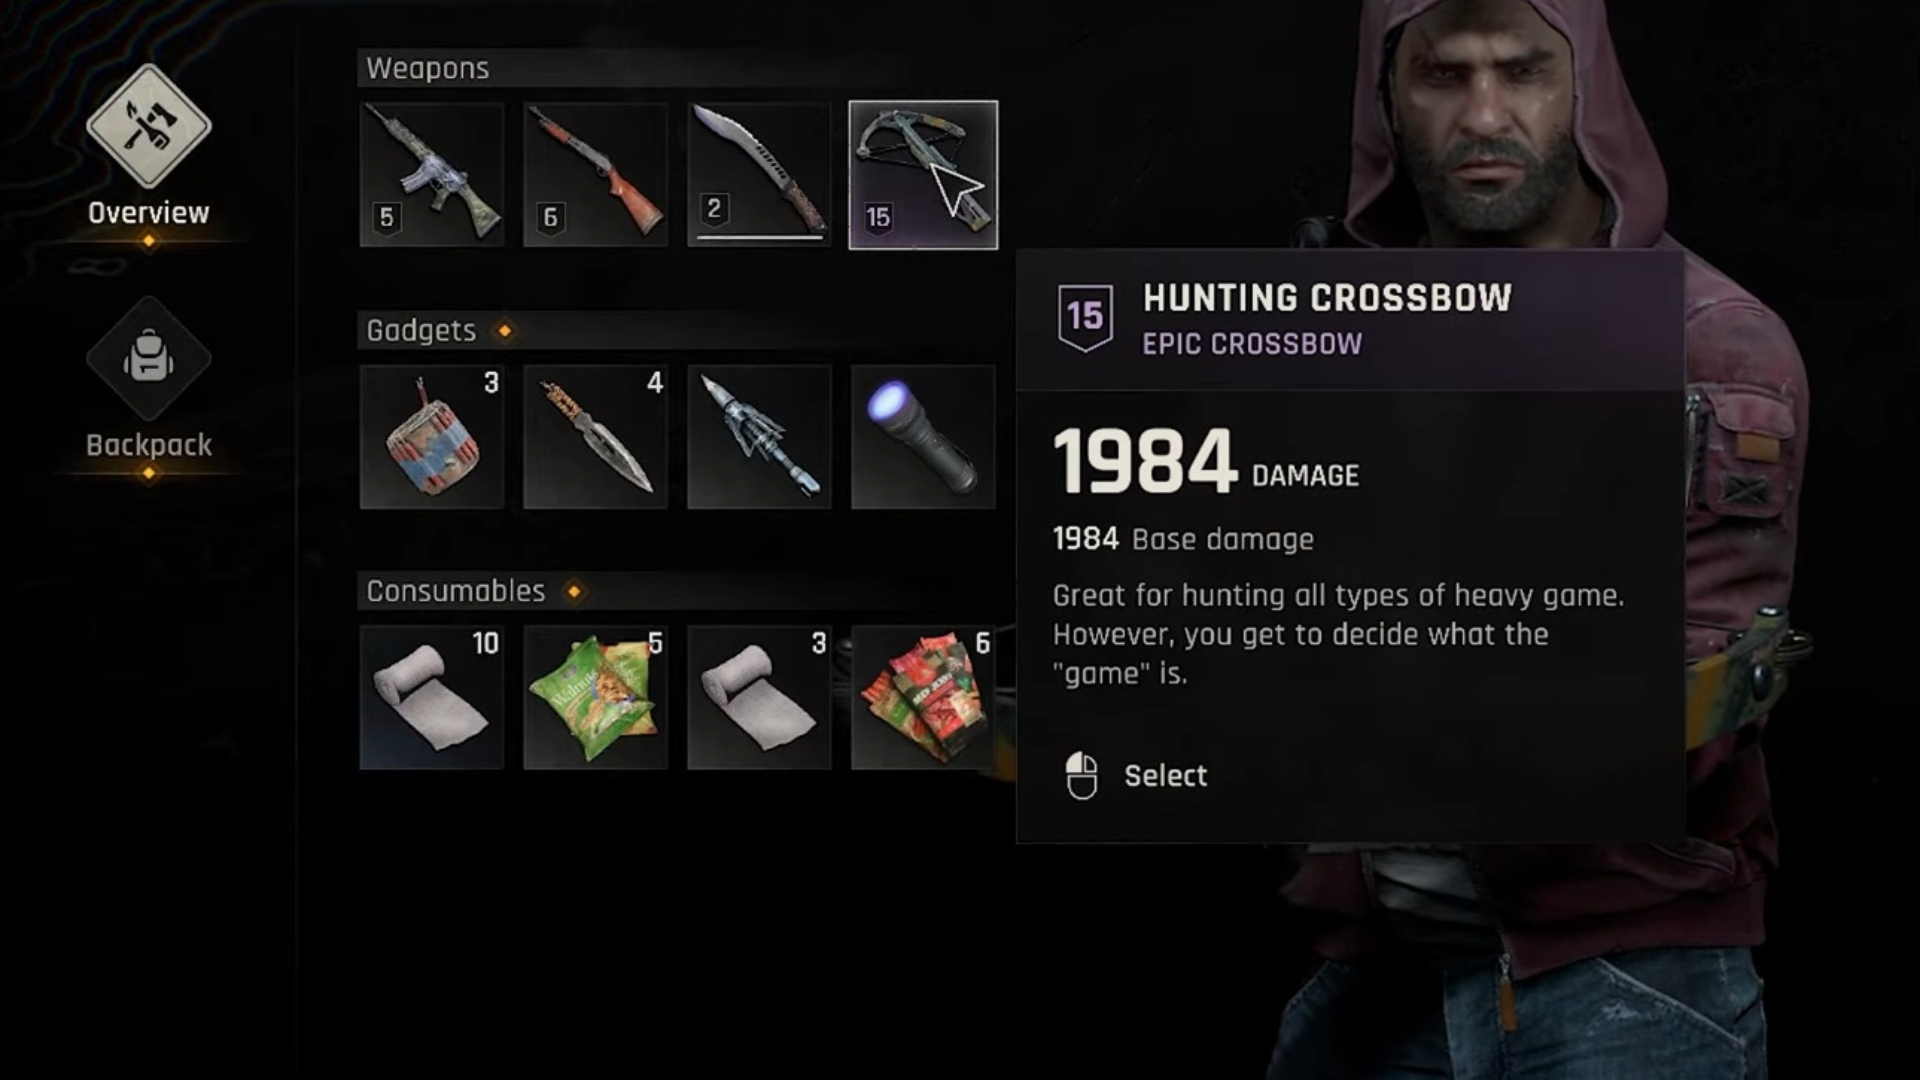Choose the dynamite bundle gadget
Image resolution: width=1920 pixels, height=1080 pixels.
tap(432, 437)
